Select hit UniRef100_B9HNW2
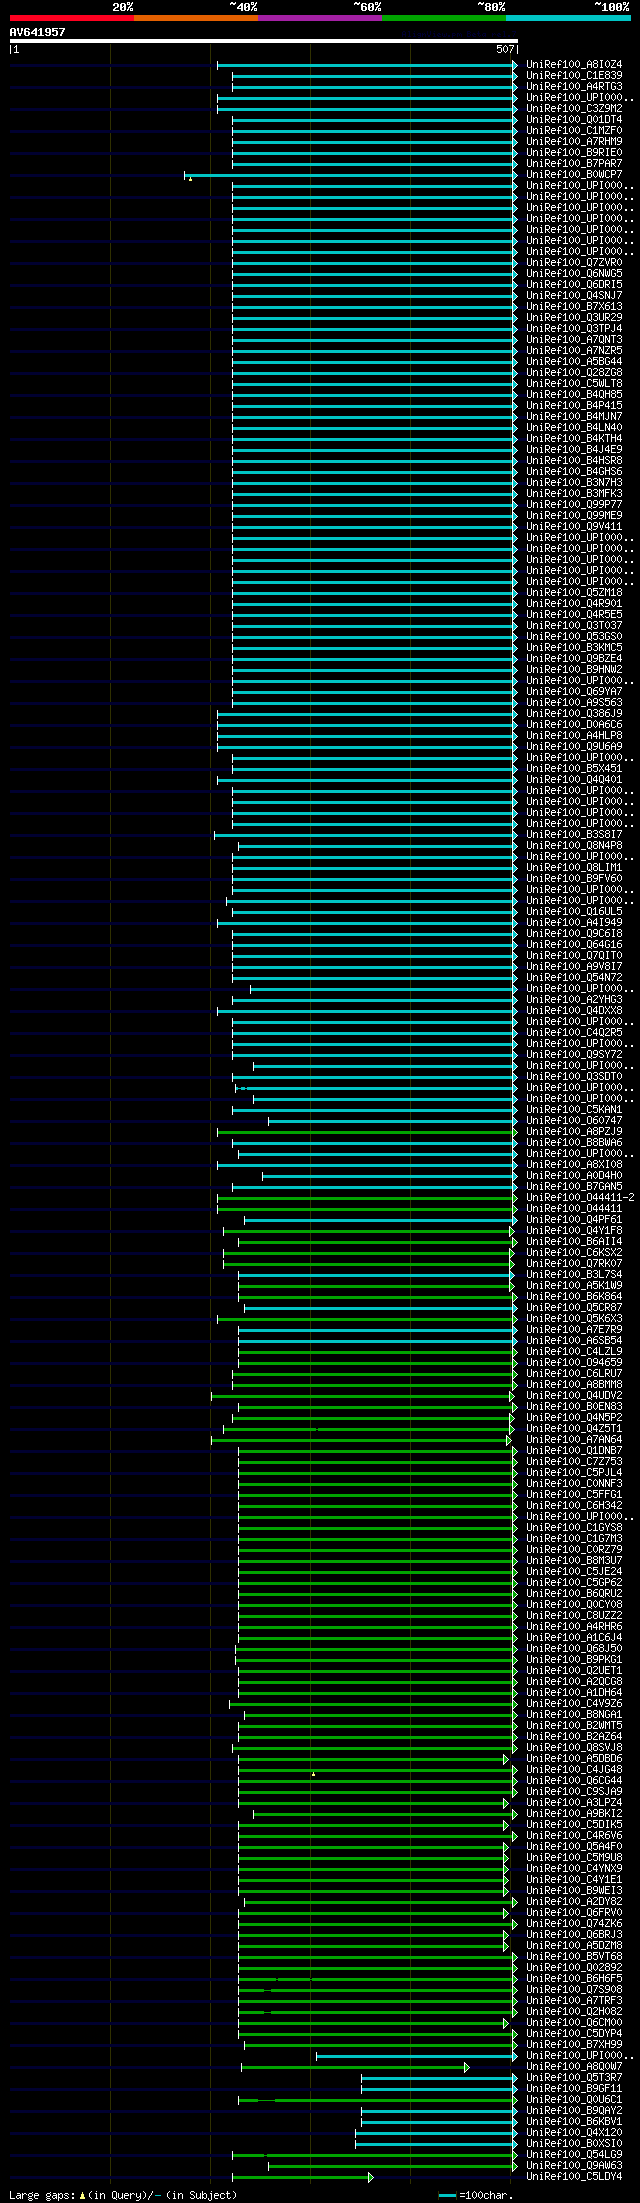Image resolution: width=640 pixels, height=2203 pixels. 574,670
